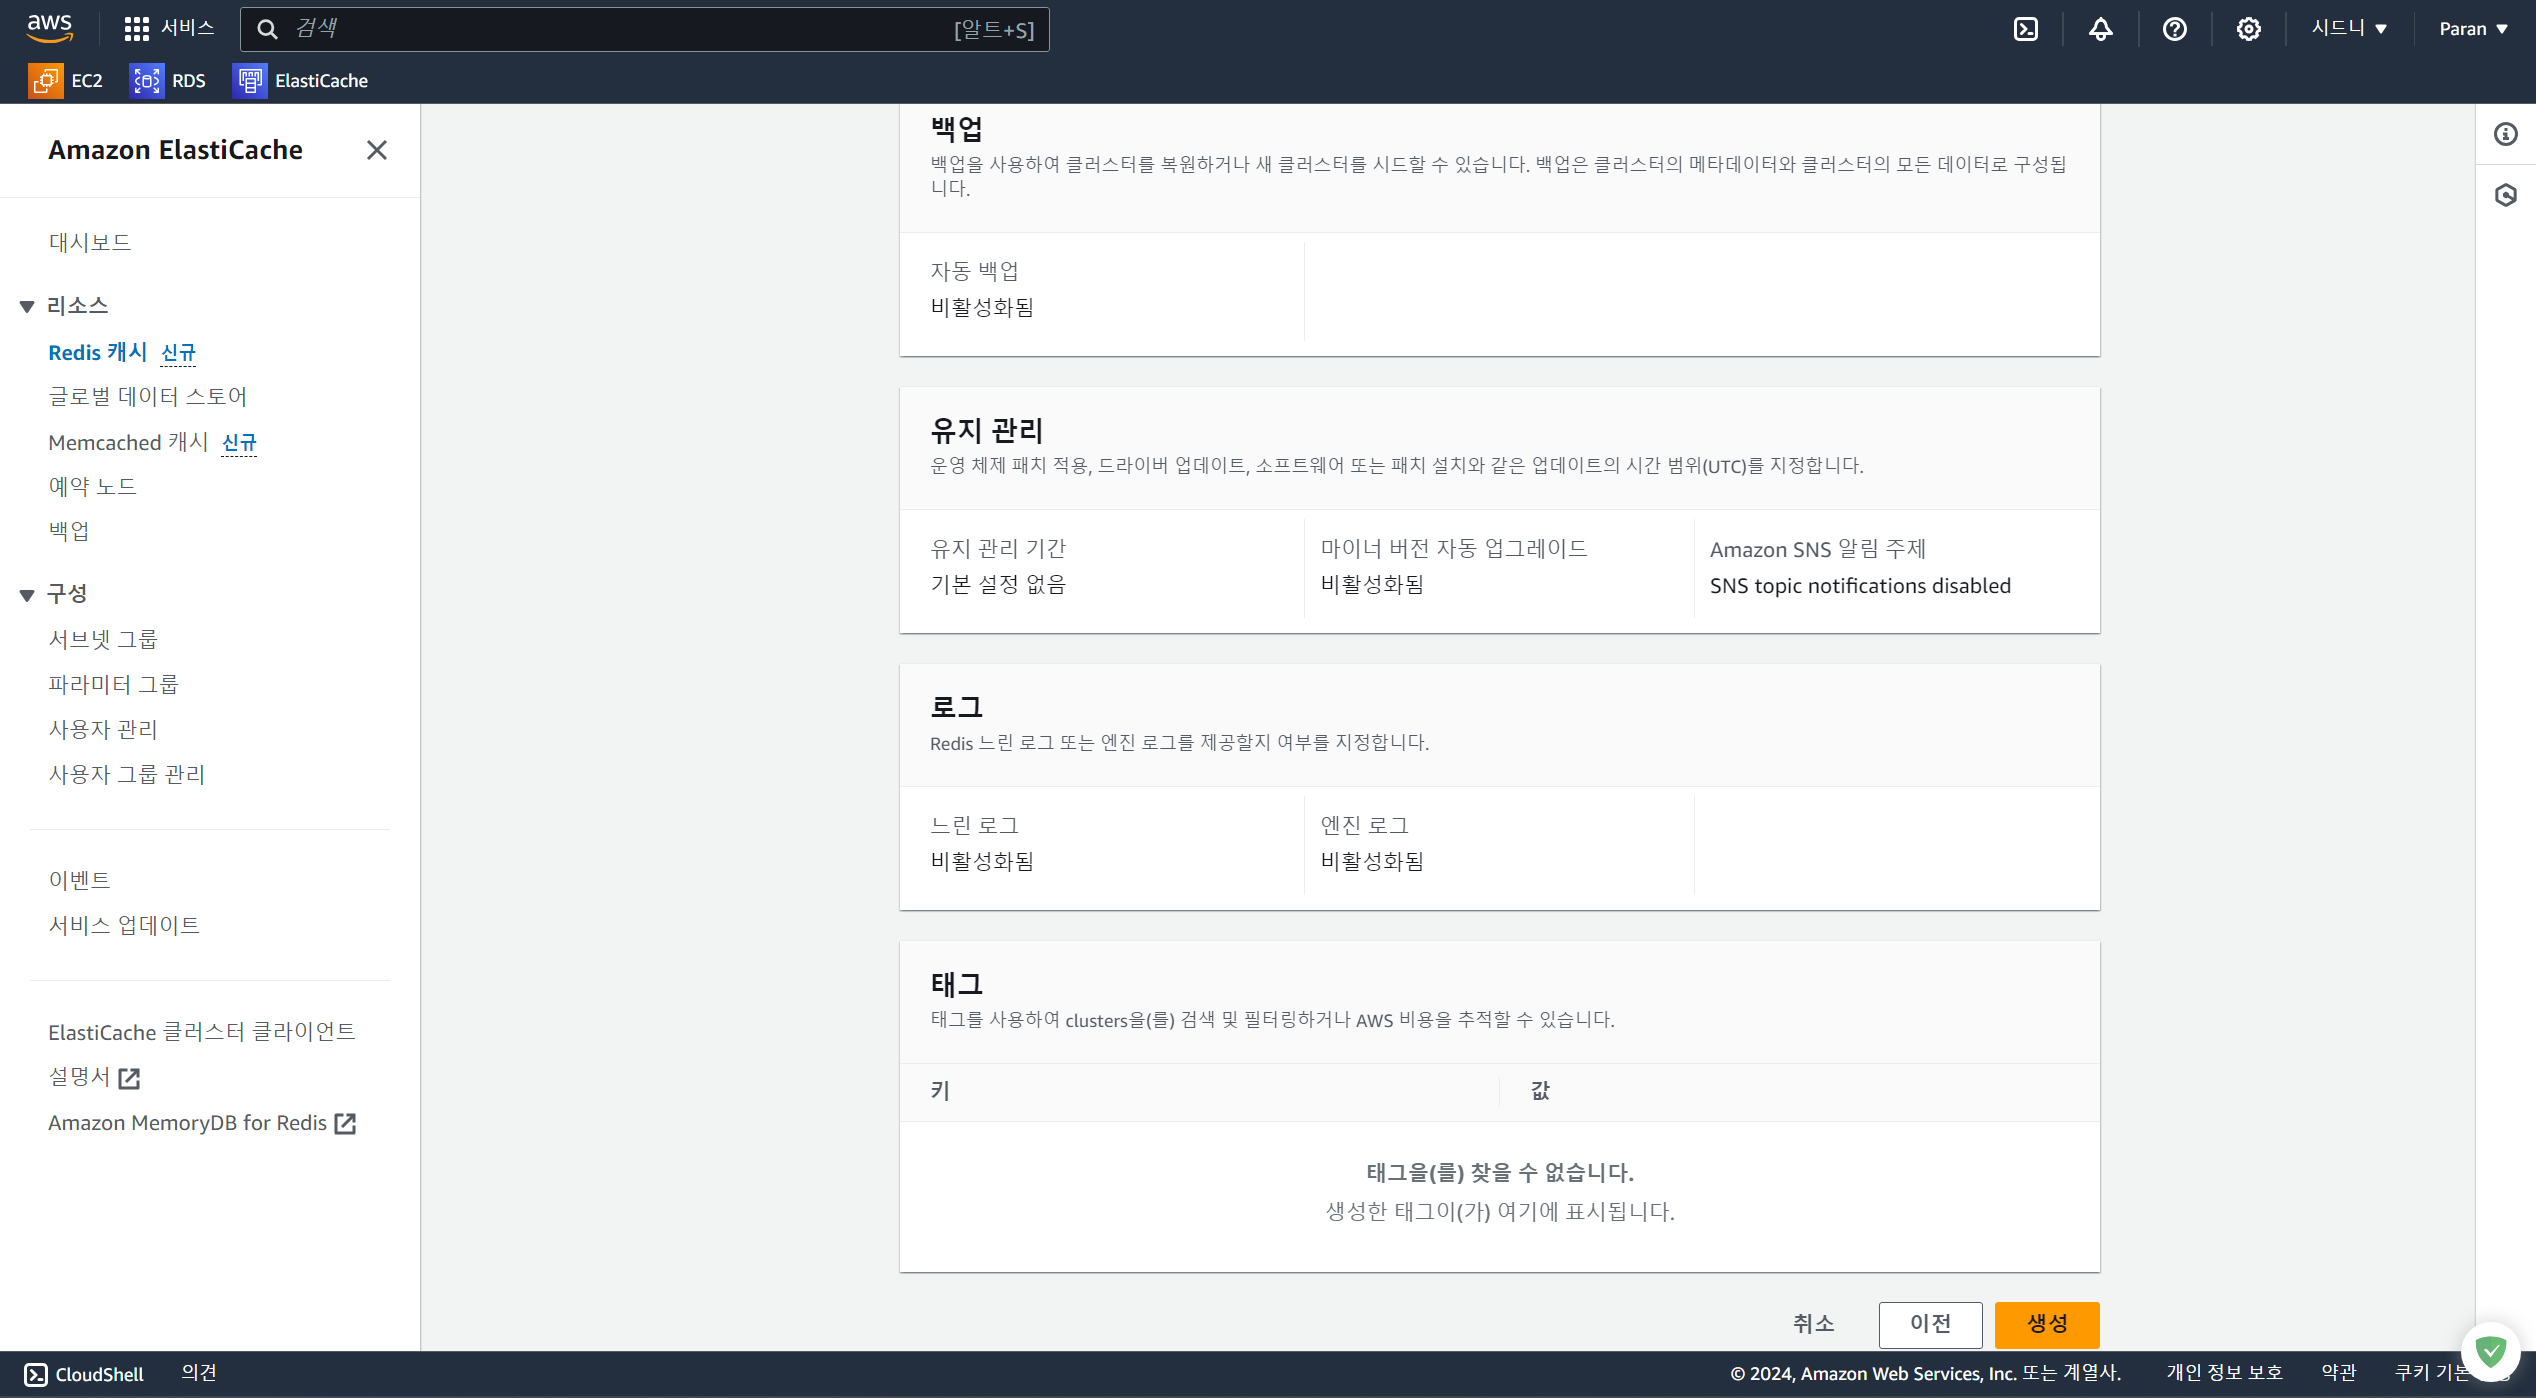This screenshot has width=2536, height=1398.
Task: Click the search magnifier icon
Action: tap(267, 29)
